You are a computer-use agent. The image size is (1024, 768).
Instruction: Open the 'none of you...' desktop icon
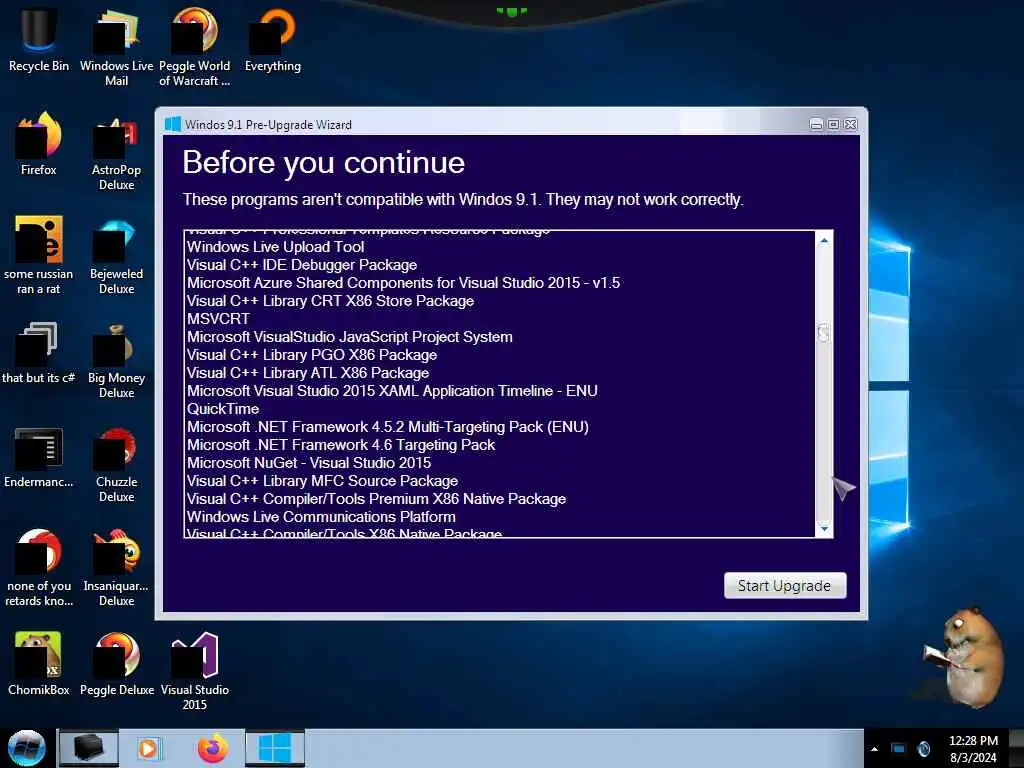pyautogui.click(x=39, y=566)
